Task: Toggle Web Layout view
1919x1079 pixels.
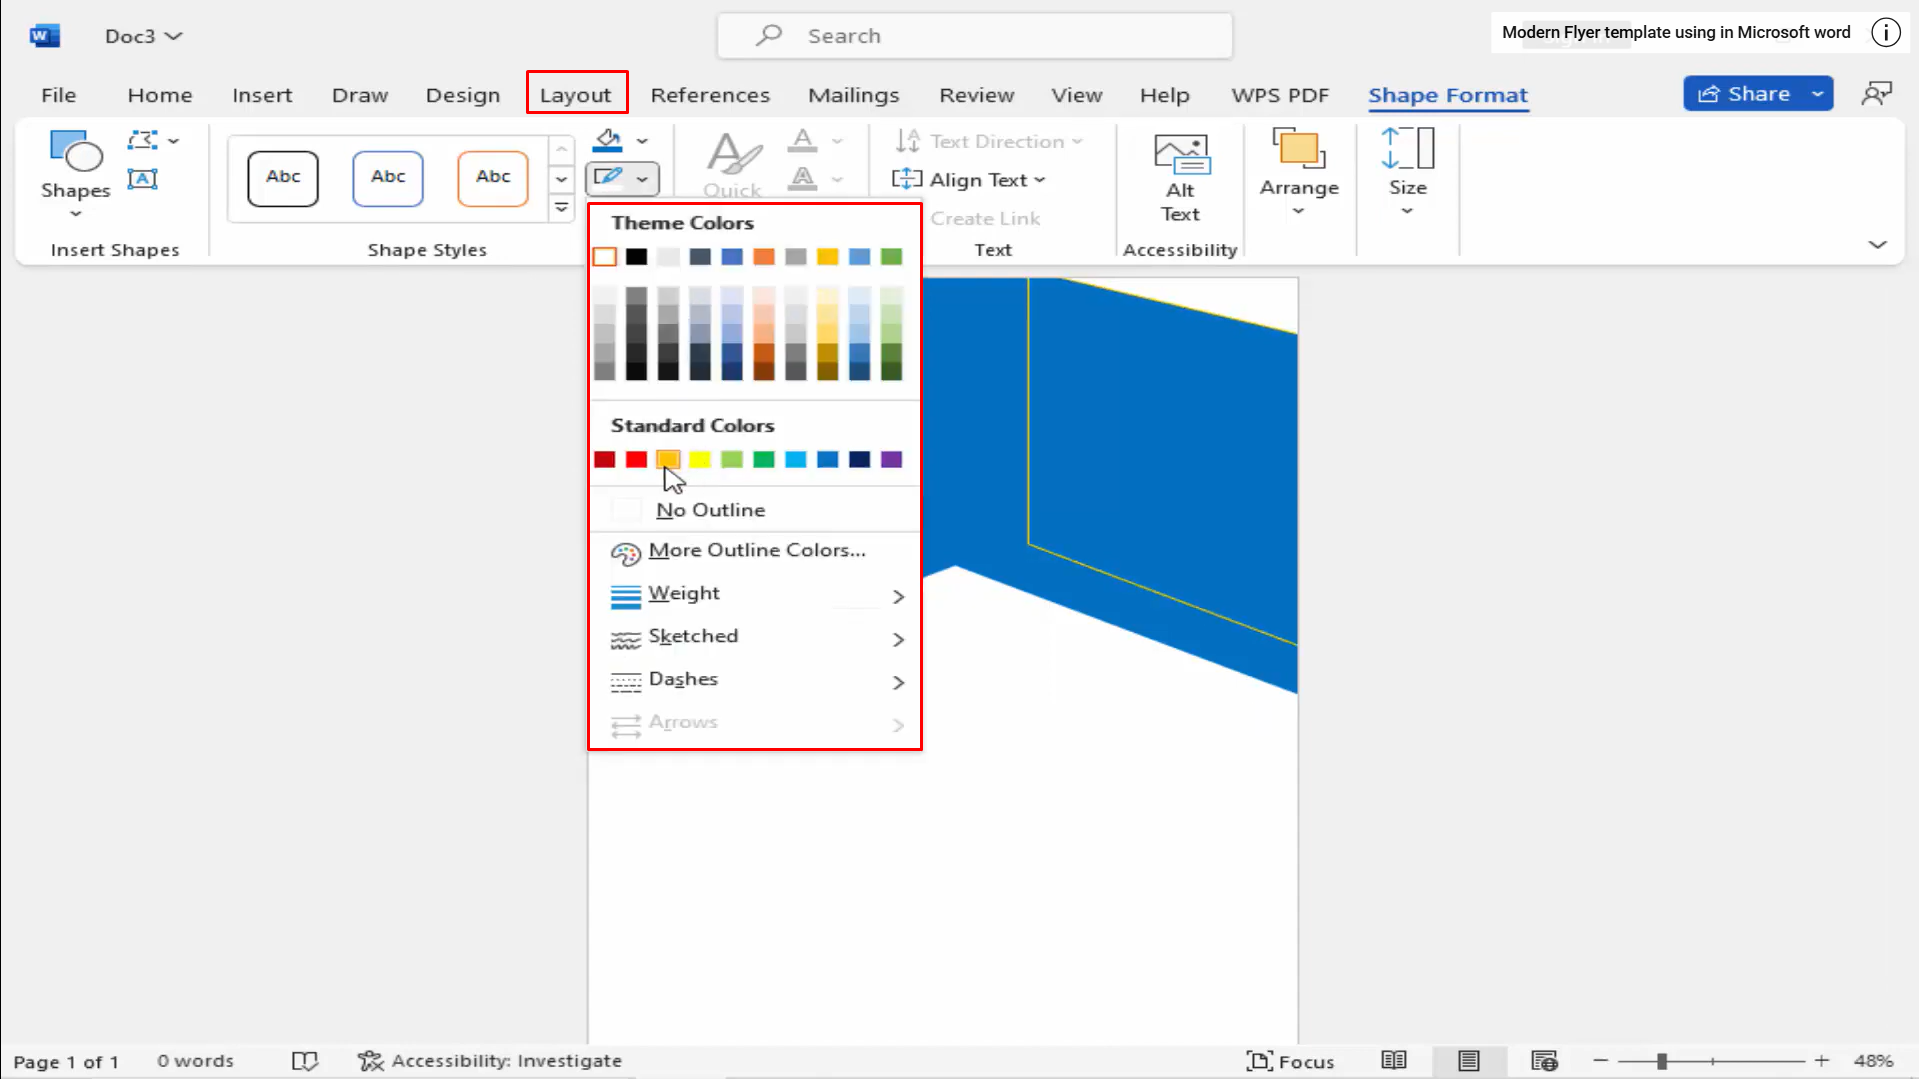Action: 1543,1061
